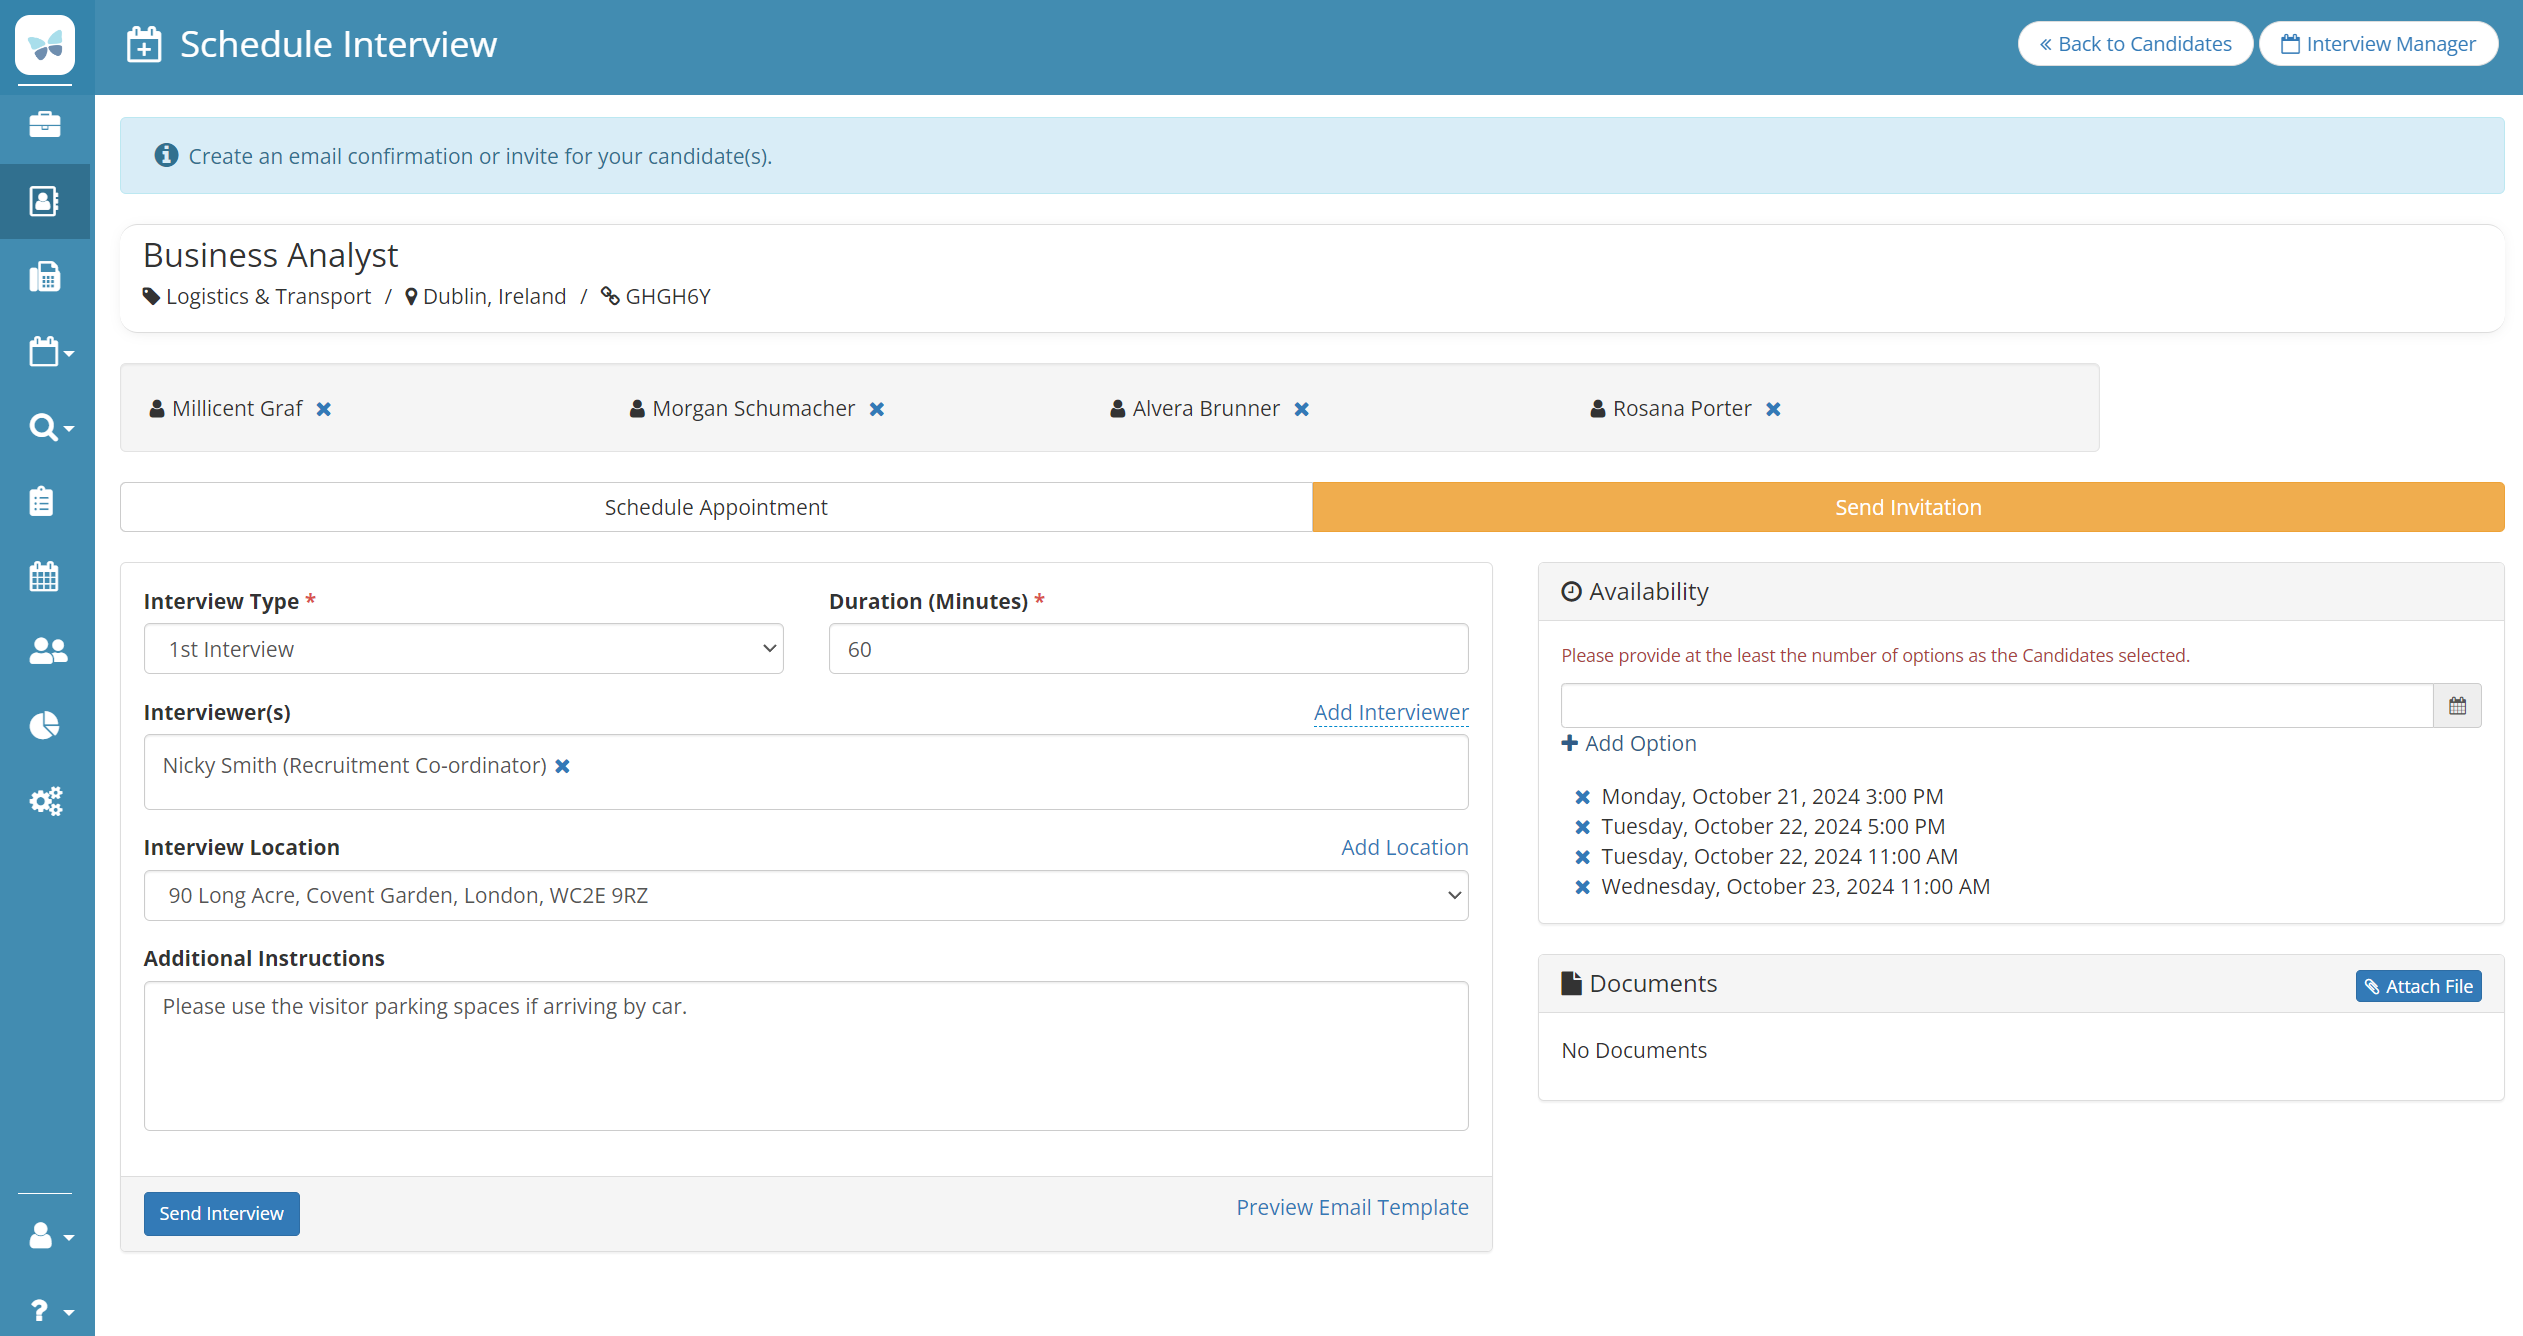Viewport: 2523px width, 1336px height.
Task: Remove Millicent Graf from candidates
Action: [324, 409]
